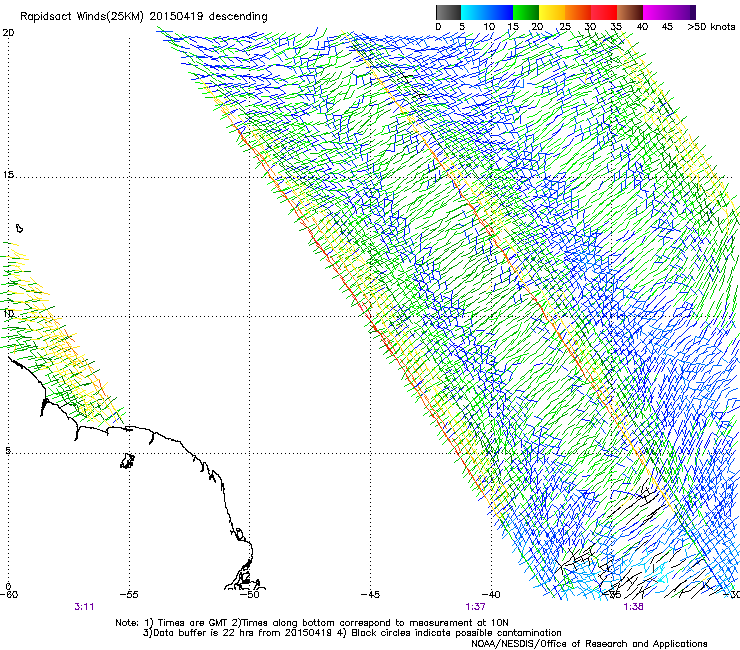The image size is (740, 650).
Task: Click the brown 35-40 knots legend segment
Action: click(630, 12)
